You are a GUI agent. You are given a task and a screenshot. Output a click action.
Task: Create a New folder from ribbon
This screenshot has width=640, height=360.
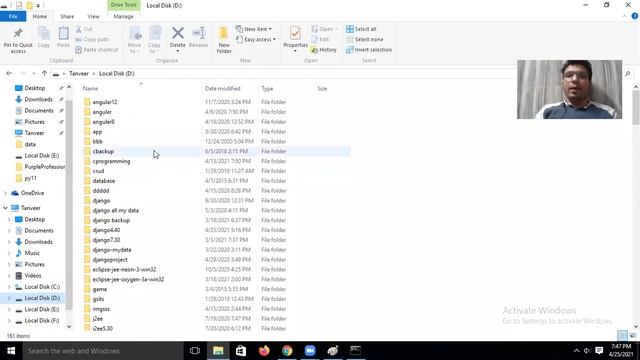tap(224, 39)
